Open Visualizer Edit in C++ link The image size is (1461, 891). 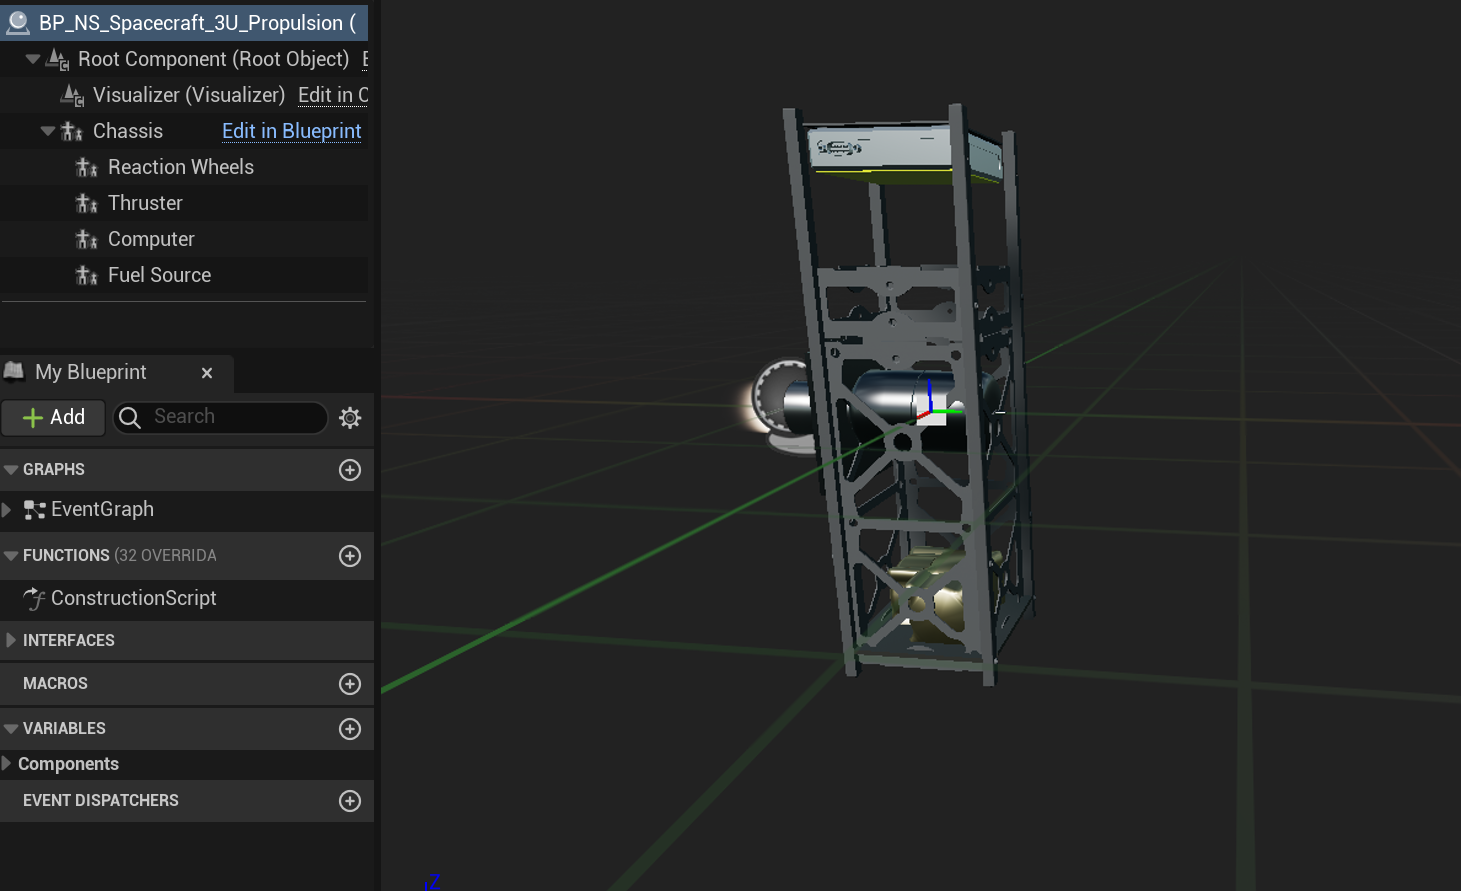pyautogui.click(x=333, y=95)
